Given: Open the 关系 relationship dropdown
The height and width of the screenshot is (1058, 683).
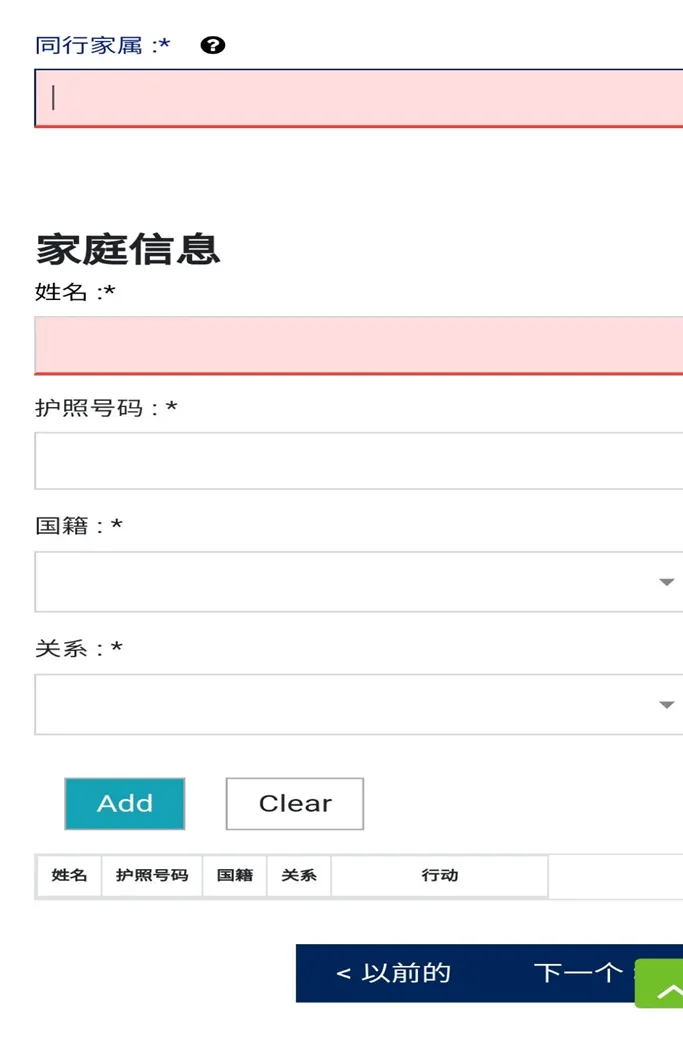Looking at the screenshot, I should coord(350,704).
